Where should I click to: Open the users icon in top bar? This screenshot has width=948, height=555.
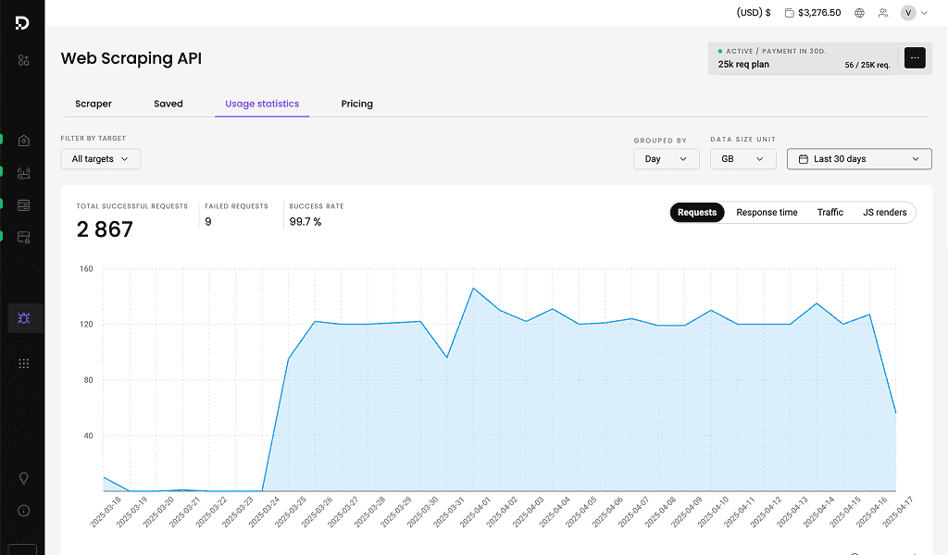[883, 13]
